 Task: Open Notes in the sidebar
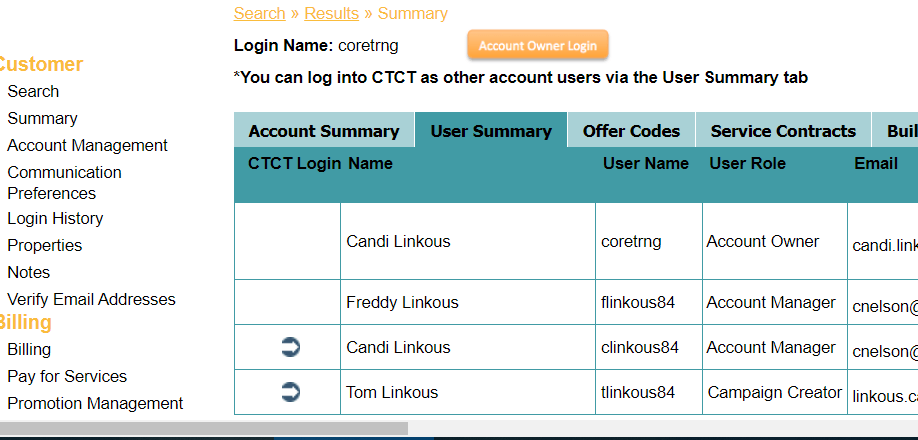[28, 272]
